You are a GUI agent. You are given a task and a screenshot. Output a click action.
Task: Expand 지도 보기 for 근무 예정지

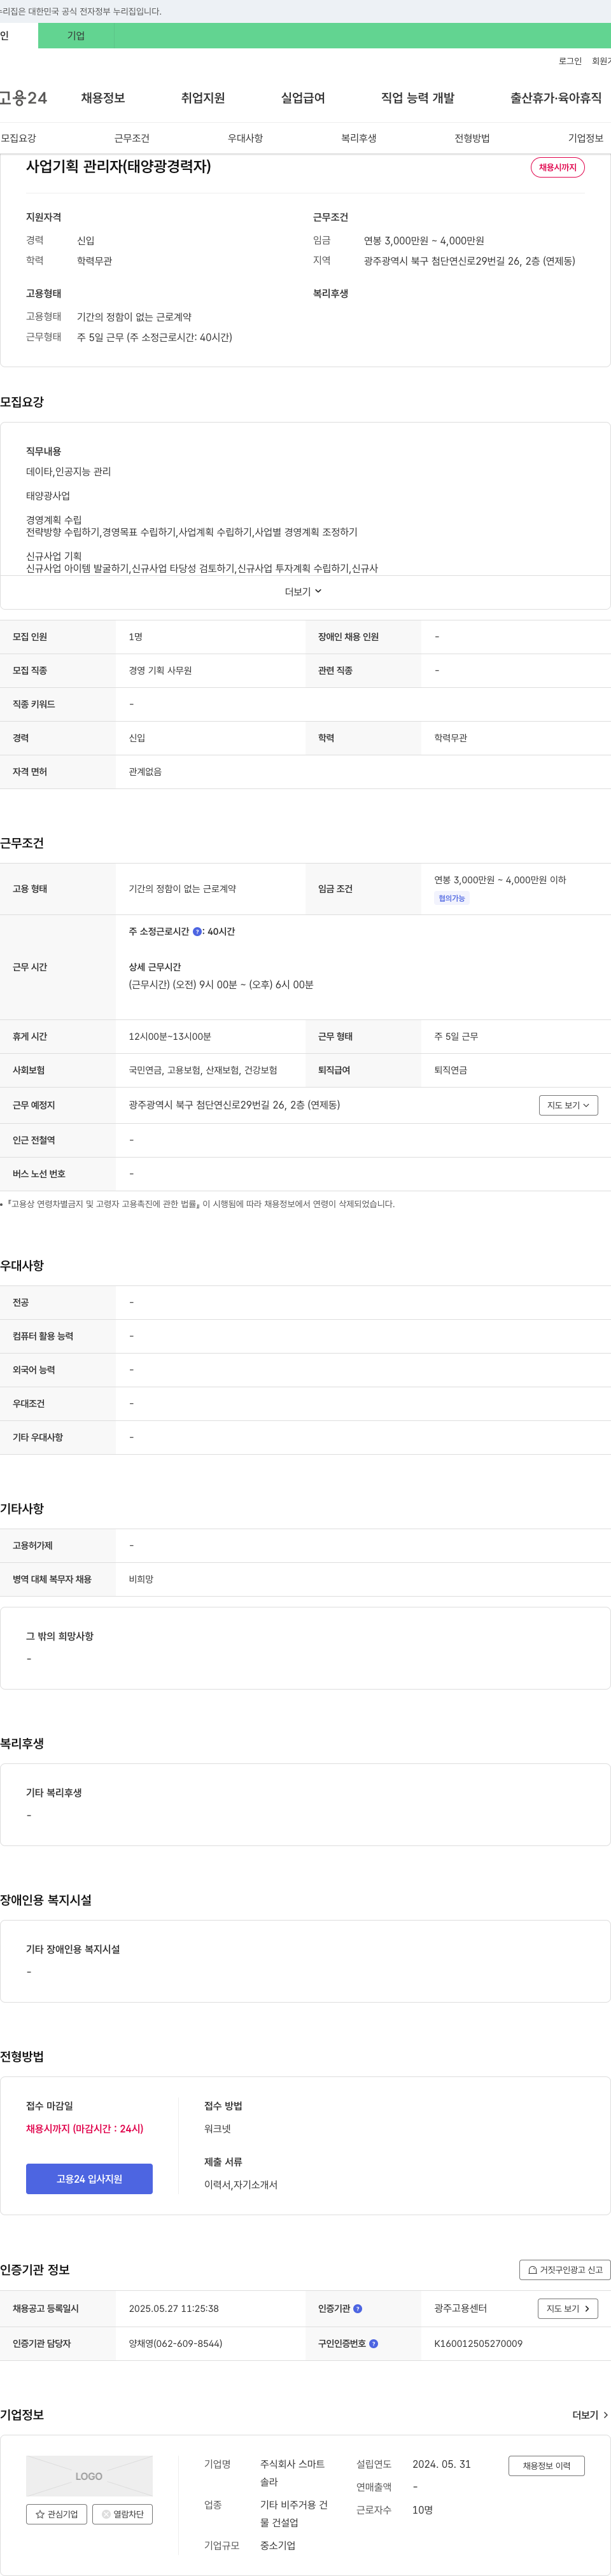(568, 1105)
